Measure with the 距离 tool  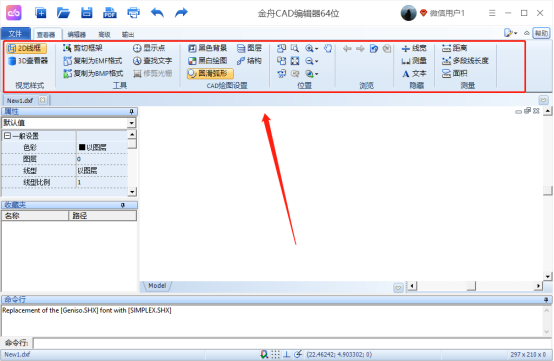(x=455, y=48)
